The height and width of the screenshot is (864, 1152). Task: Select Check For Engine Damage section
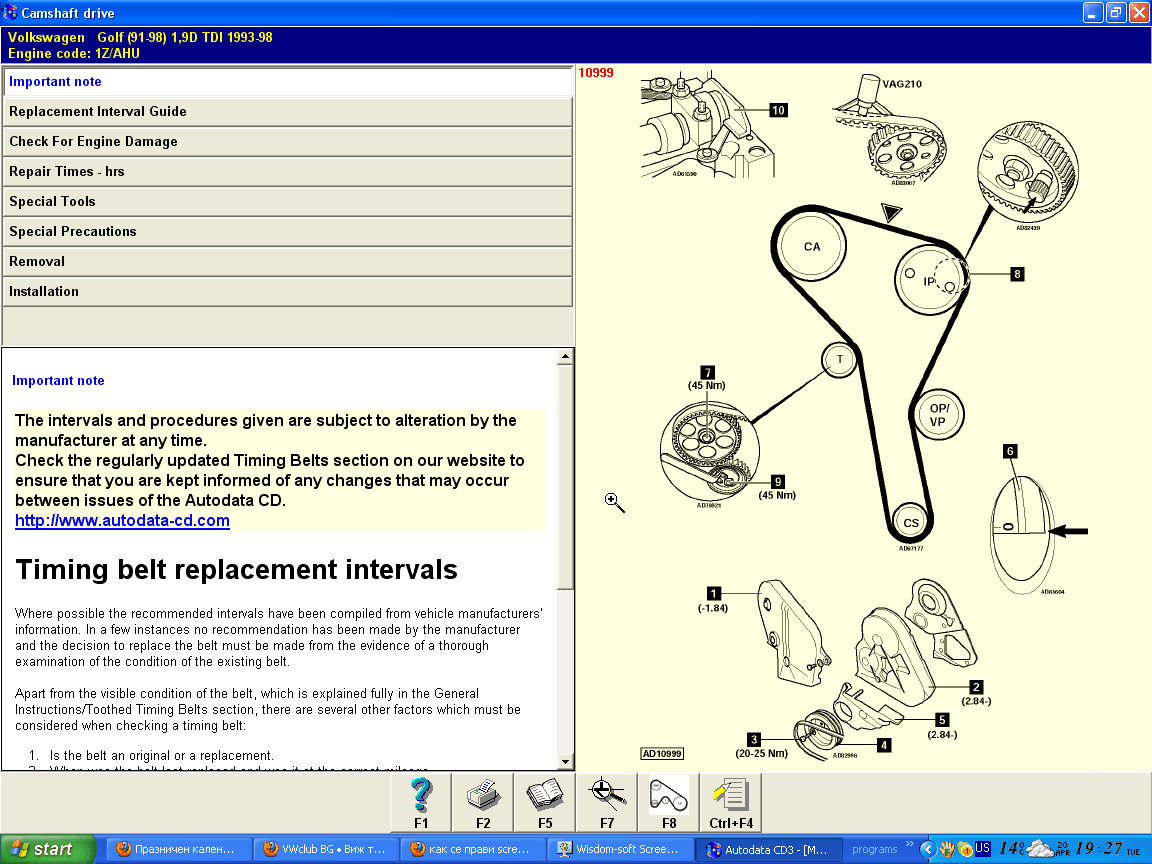tap(287, 142)
